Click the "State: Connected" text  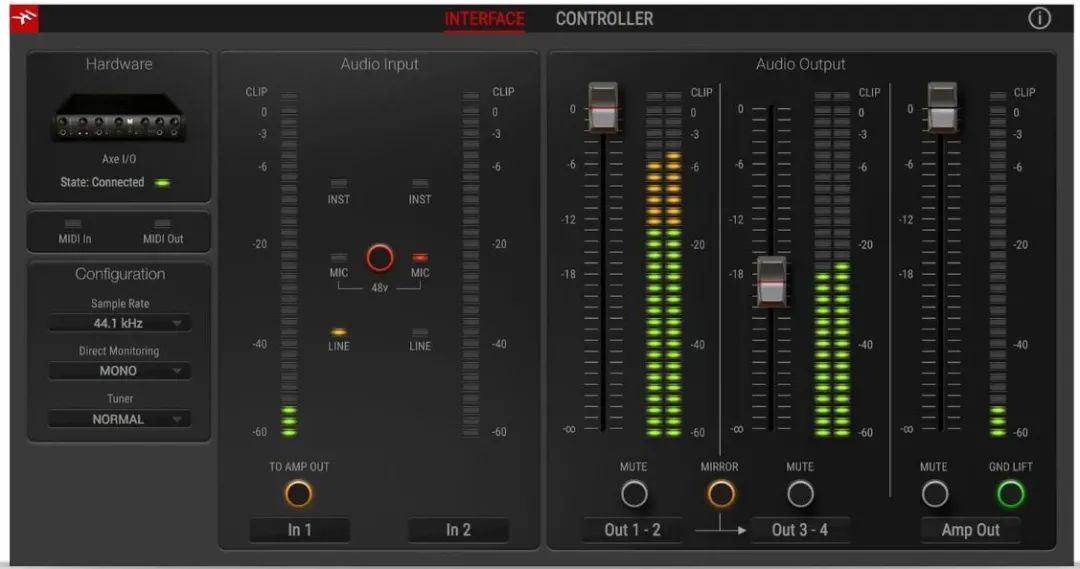(x=102, y=183)
